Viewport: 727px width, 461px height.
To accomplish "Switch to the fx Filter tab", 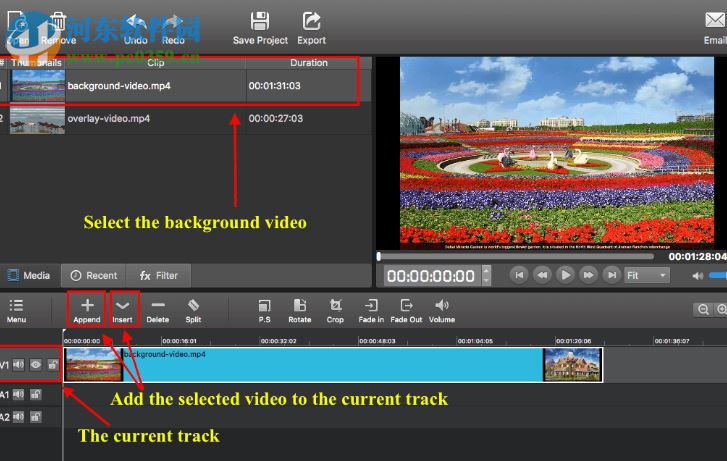I will click(159, 275).
